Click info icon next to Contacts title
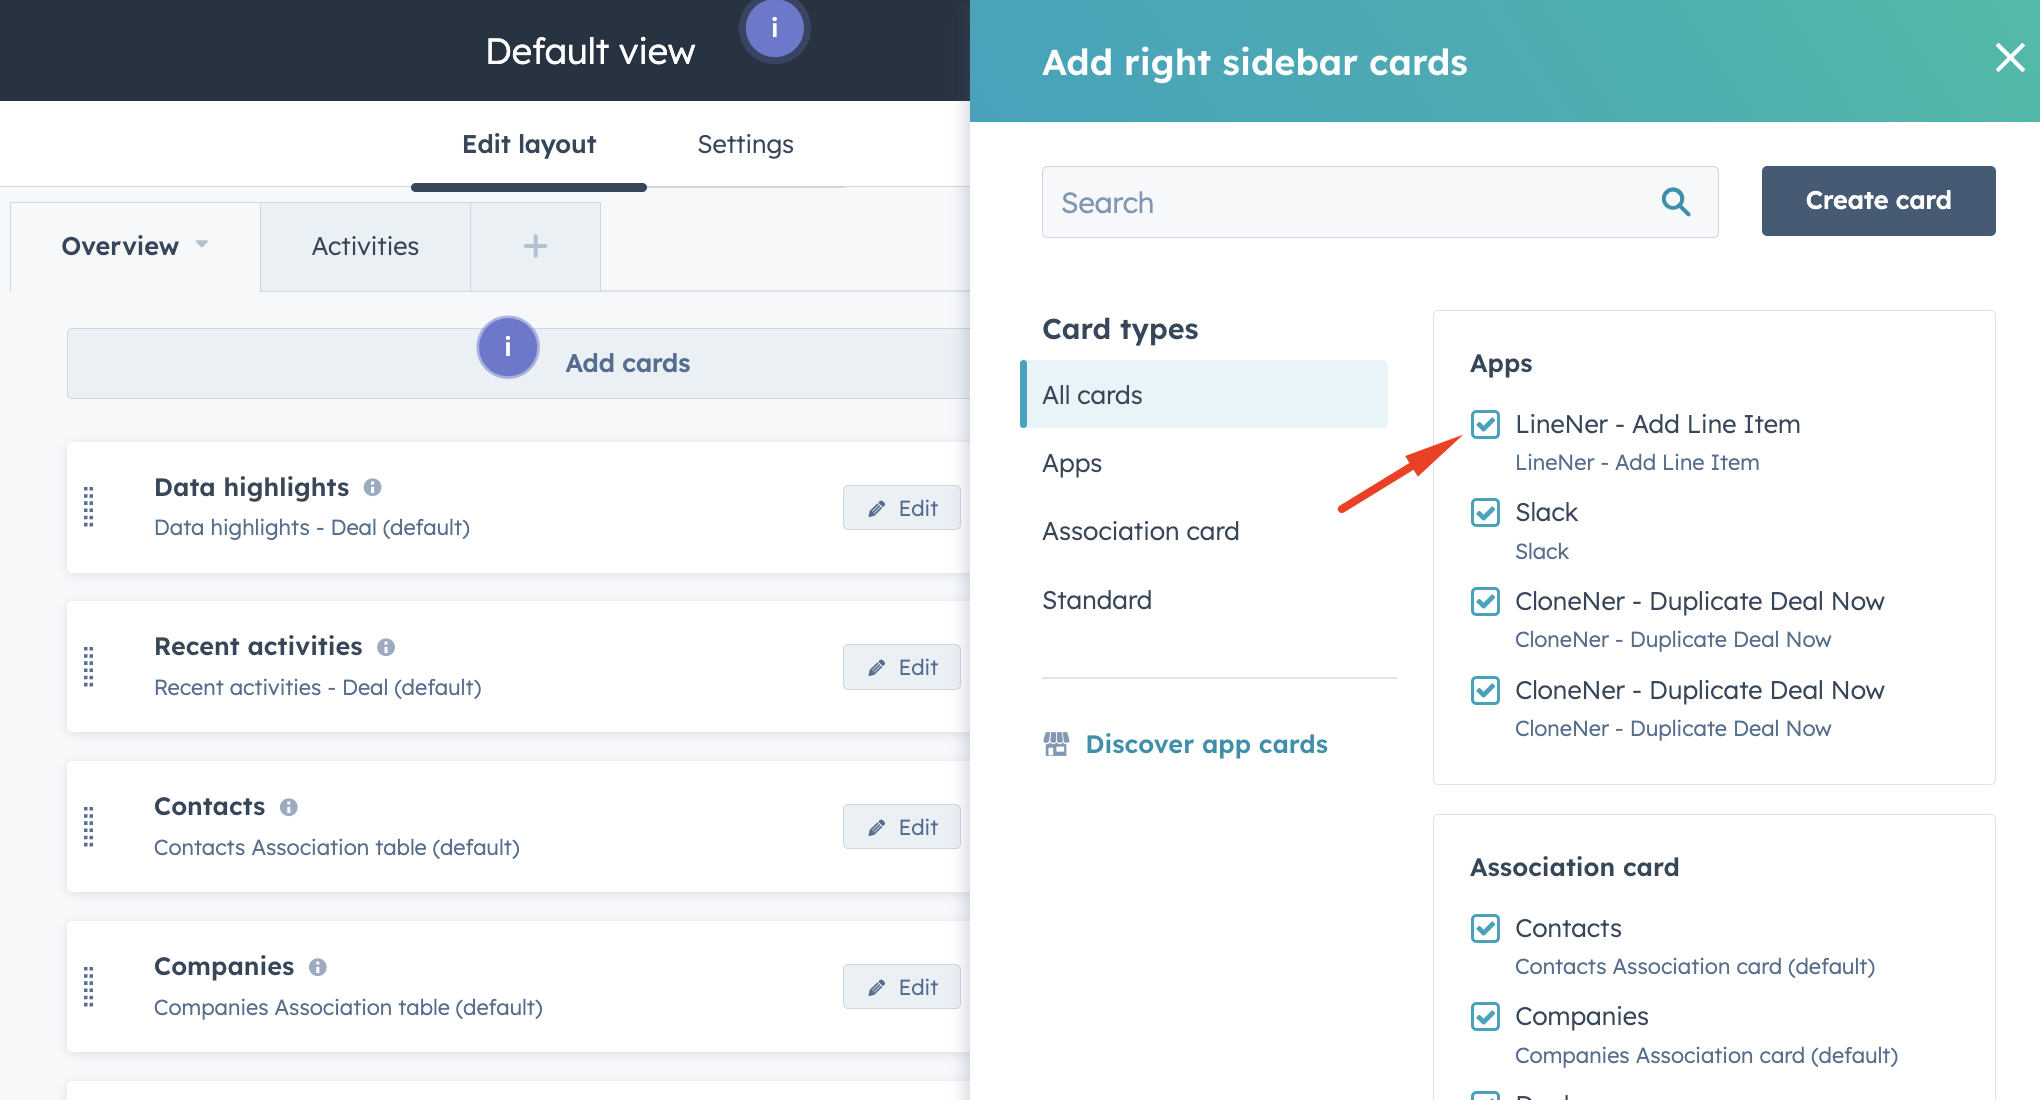Viewport: 2040px width, 1100px height. (289, 807)
